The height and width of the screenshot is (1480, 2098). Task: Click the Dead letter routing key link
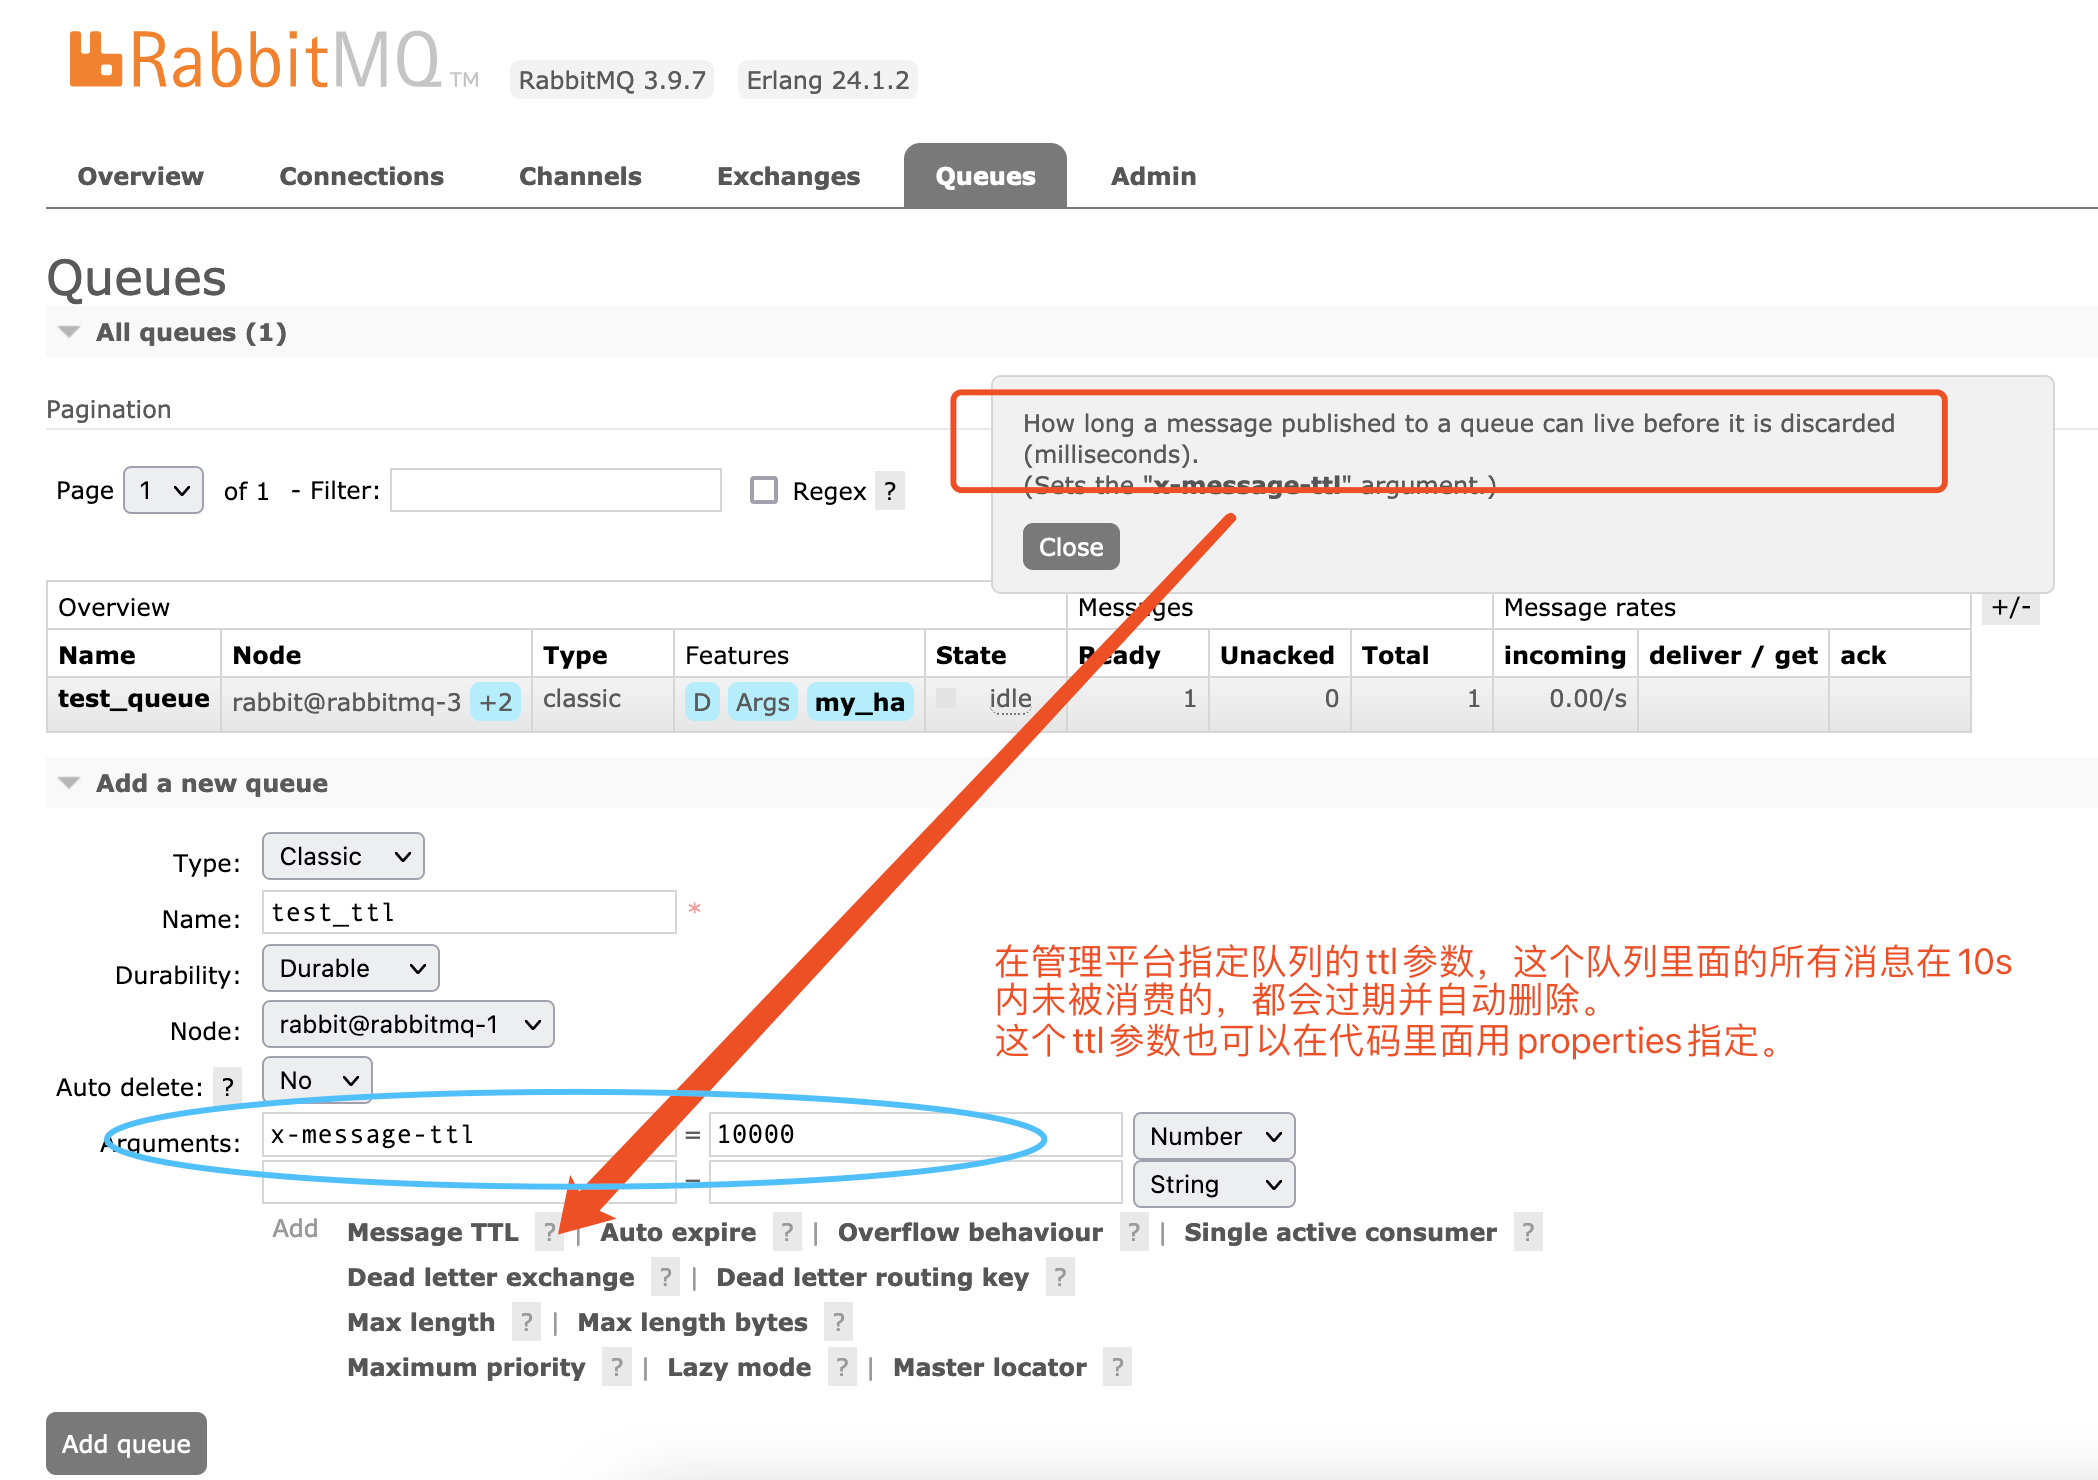point(873,1277)
